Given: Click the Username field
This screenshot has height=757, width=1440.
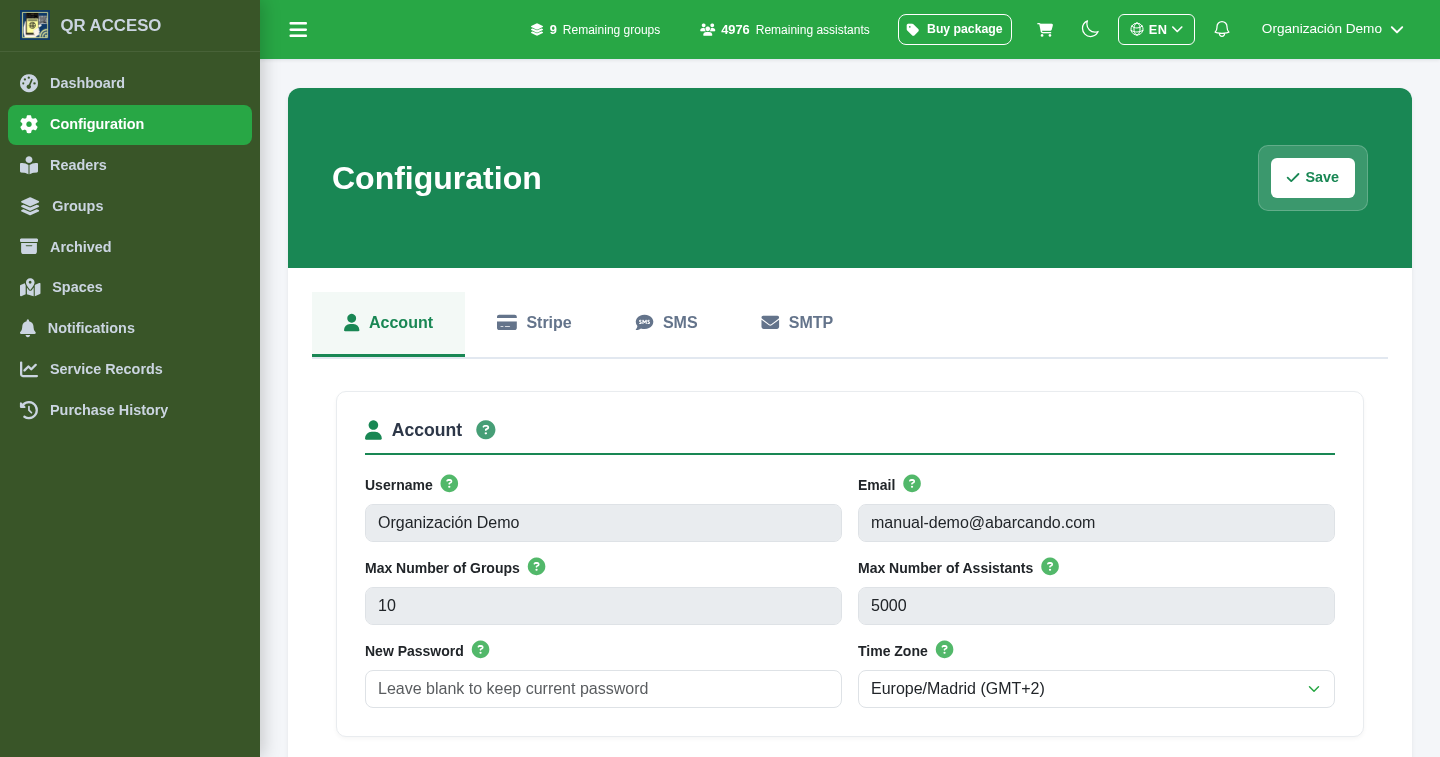Looking at the screenshot, I should (603, 523).
